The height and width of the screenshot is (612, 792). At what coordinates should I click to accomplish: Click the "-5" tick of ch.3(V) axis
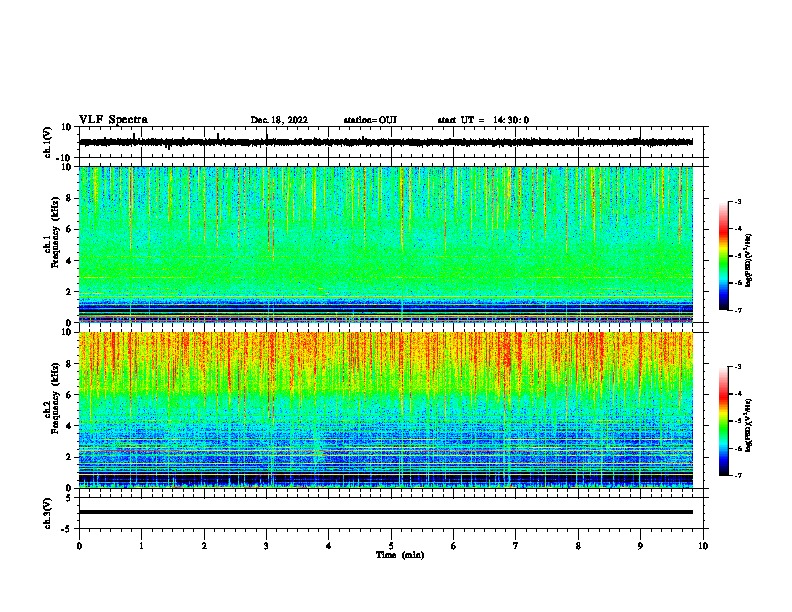tap(68, 529)
